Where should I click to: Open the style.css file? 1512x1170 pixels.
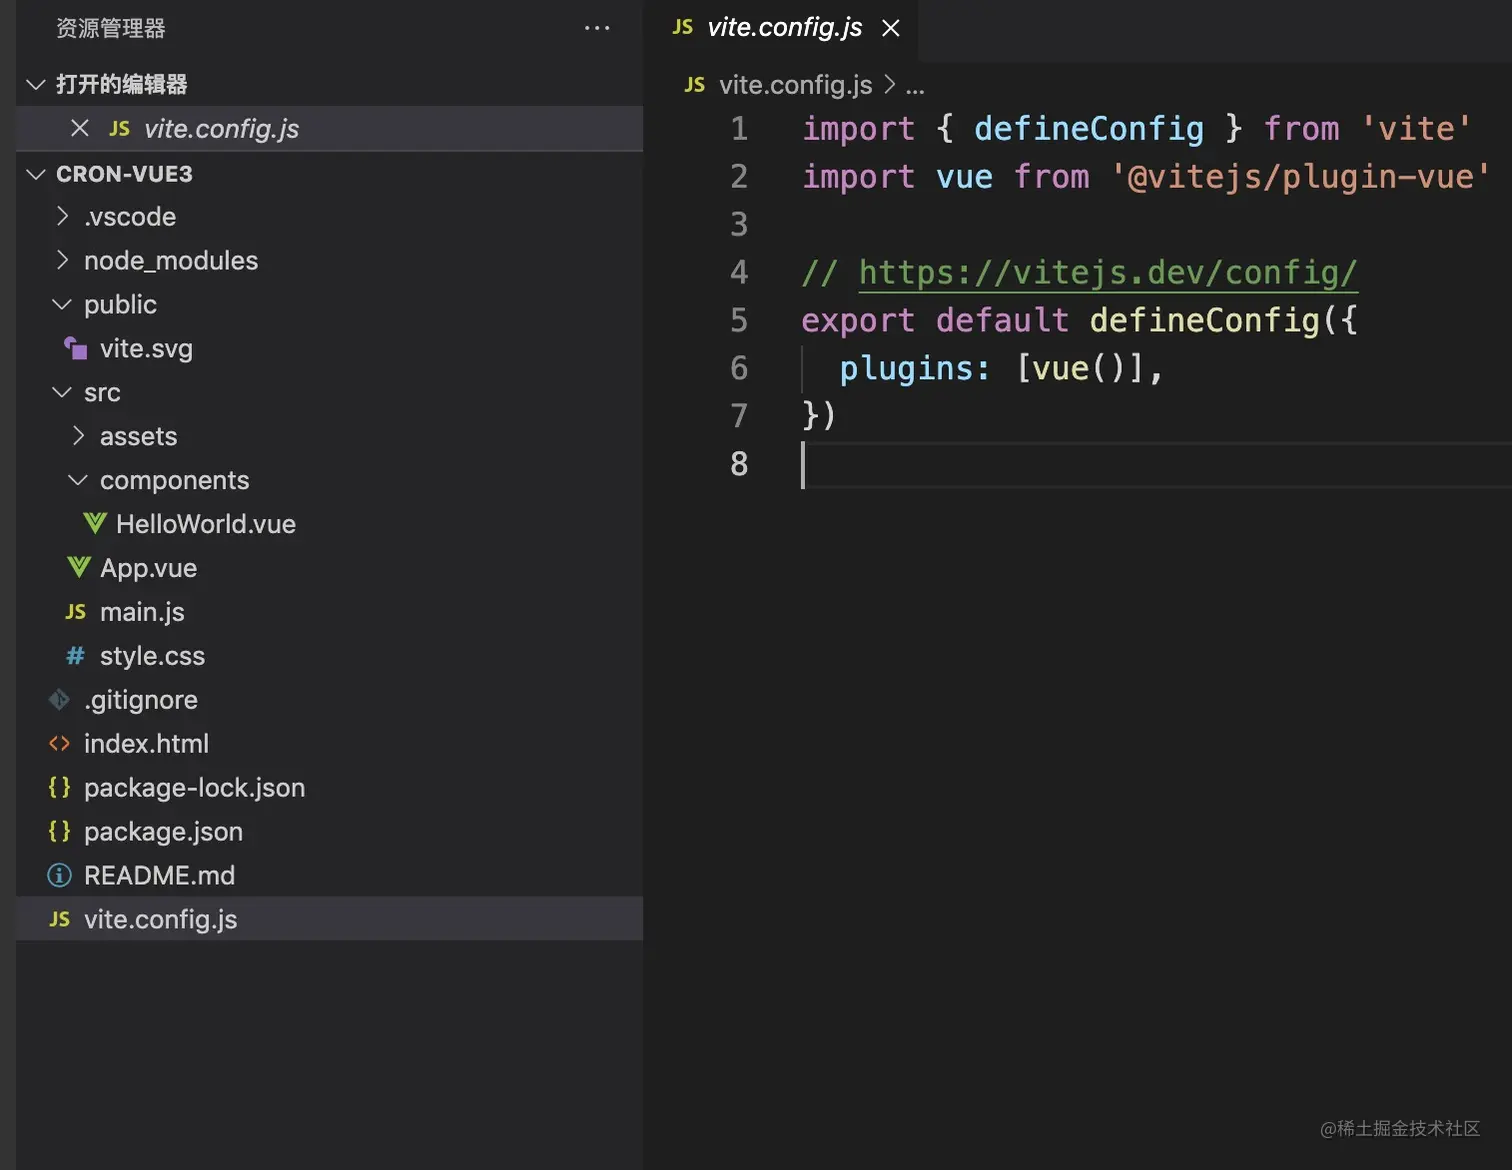coord(329,656)
